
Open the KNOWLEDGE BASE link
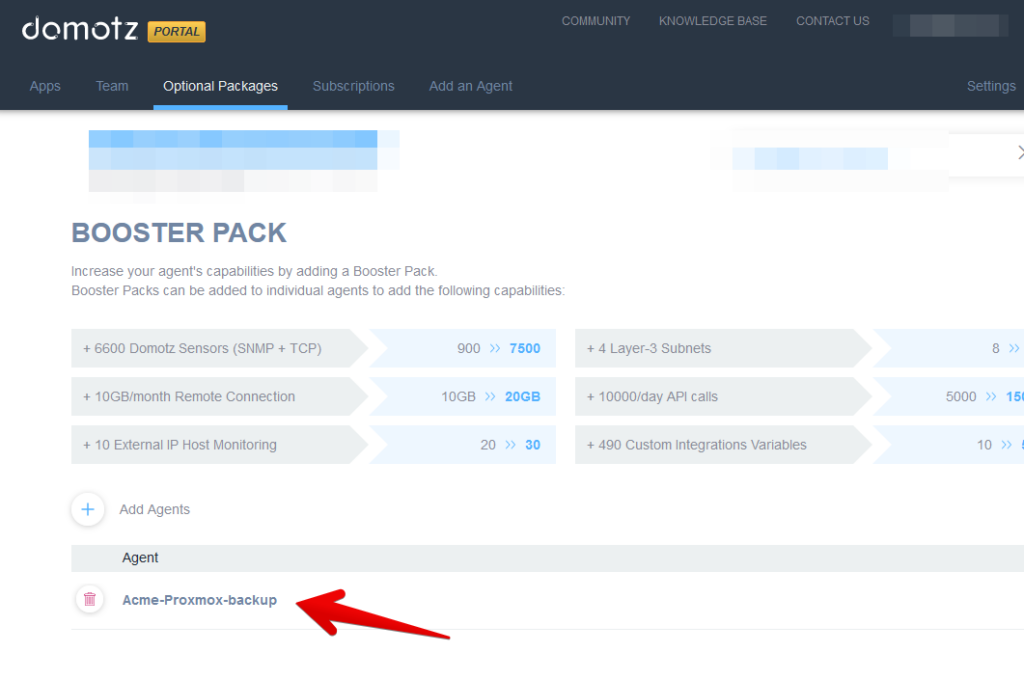(x=712, y=21)
